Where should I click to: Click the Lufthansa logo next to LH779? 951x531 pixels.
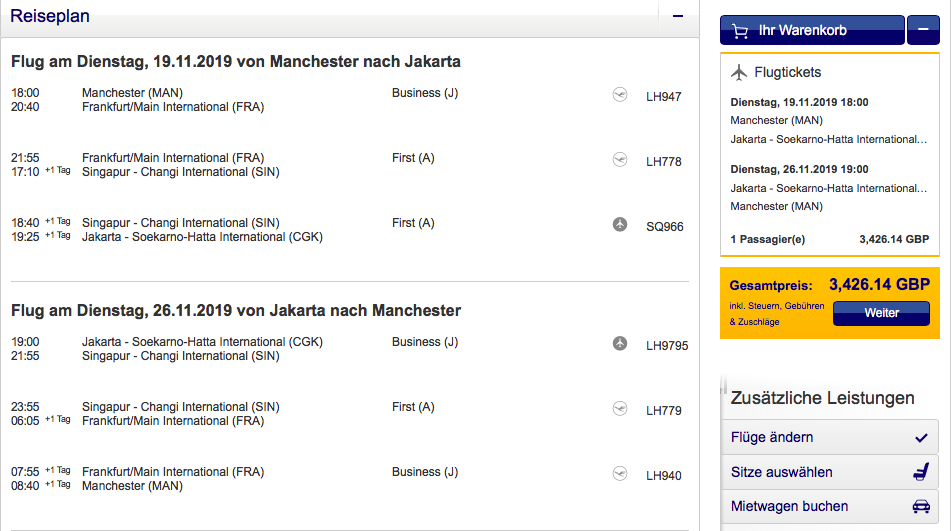pos(620,409)
